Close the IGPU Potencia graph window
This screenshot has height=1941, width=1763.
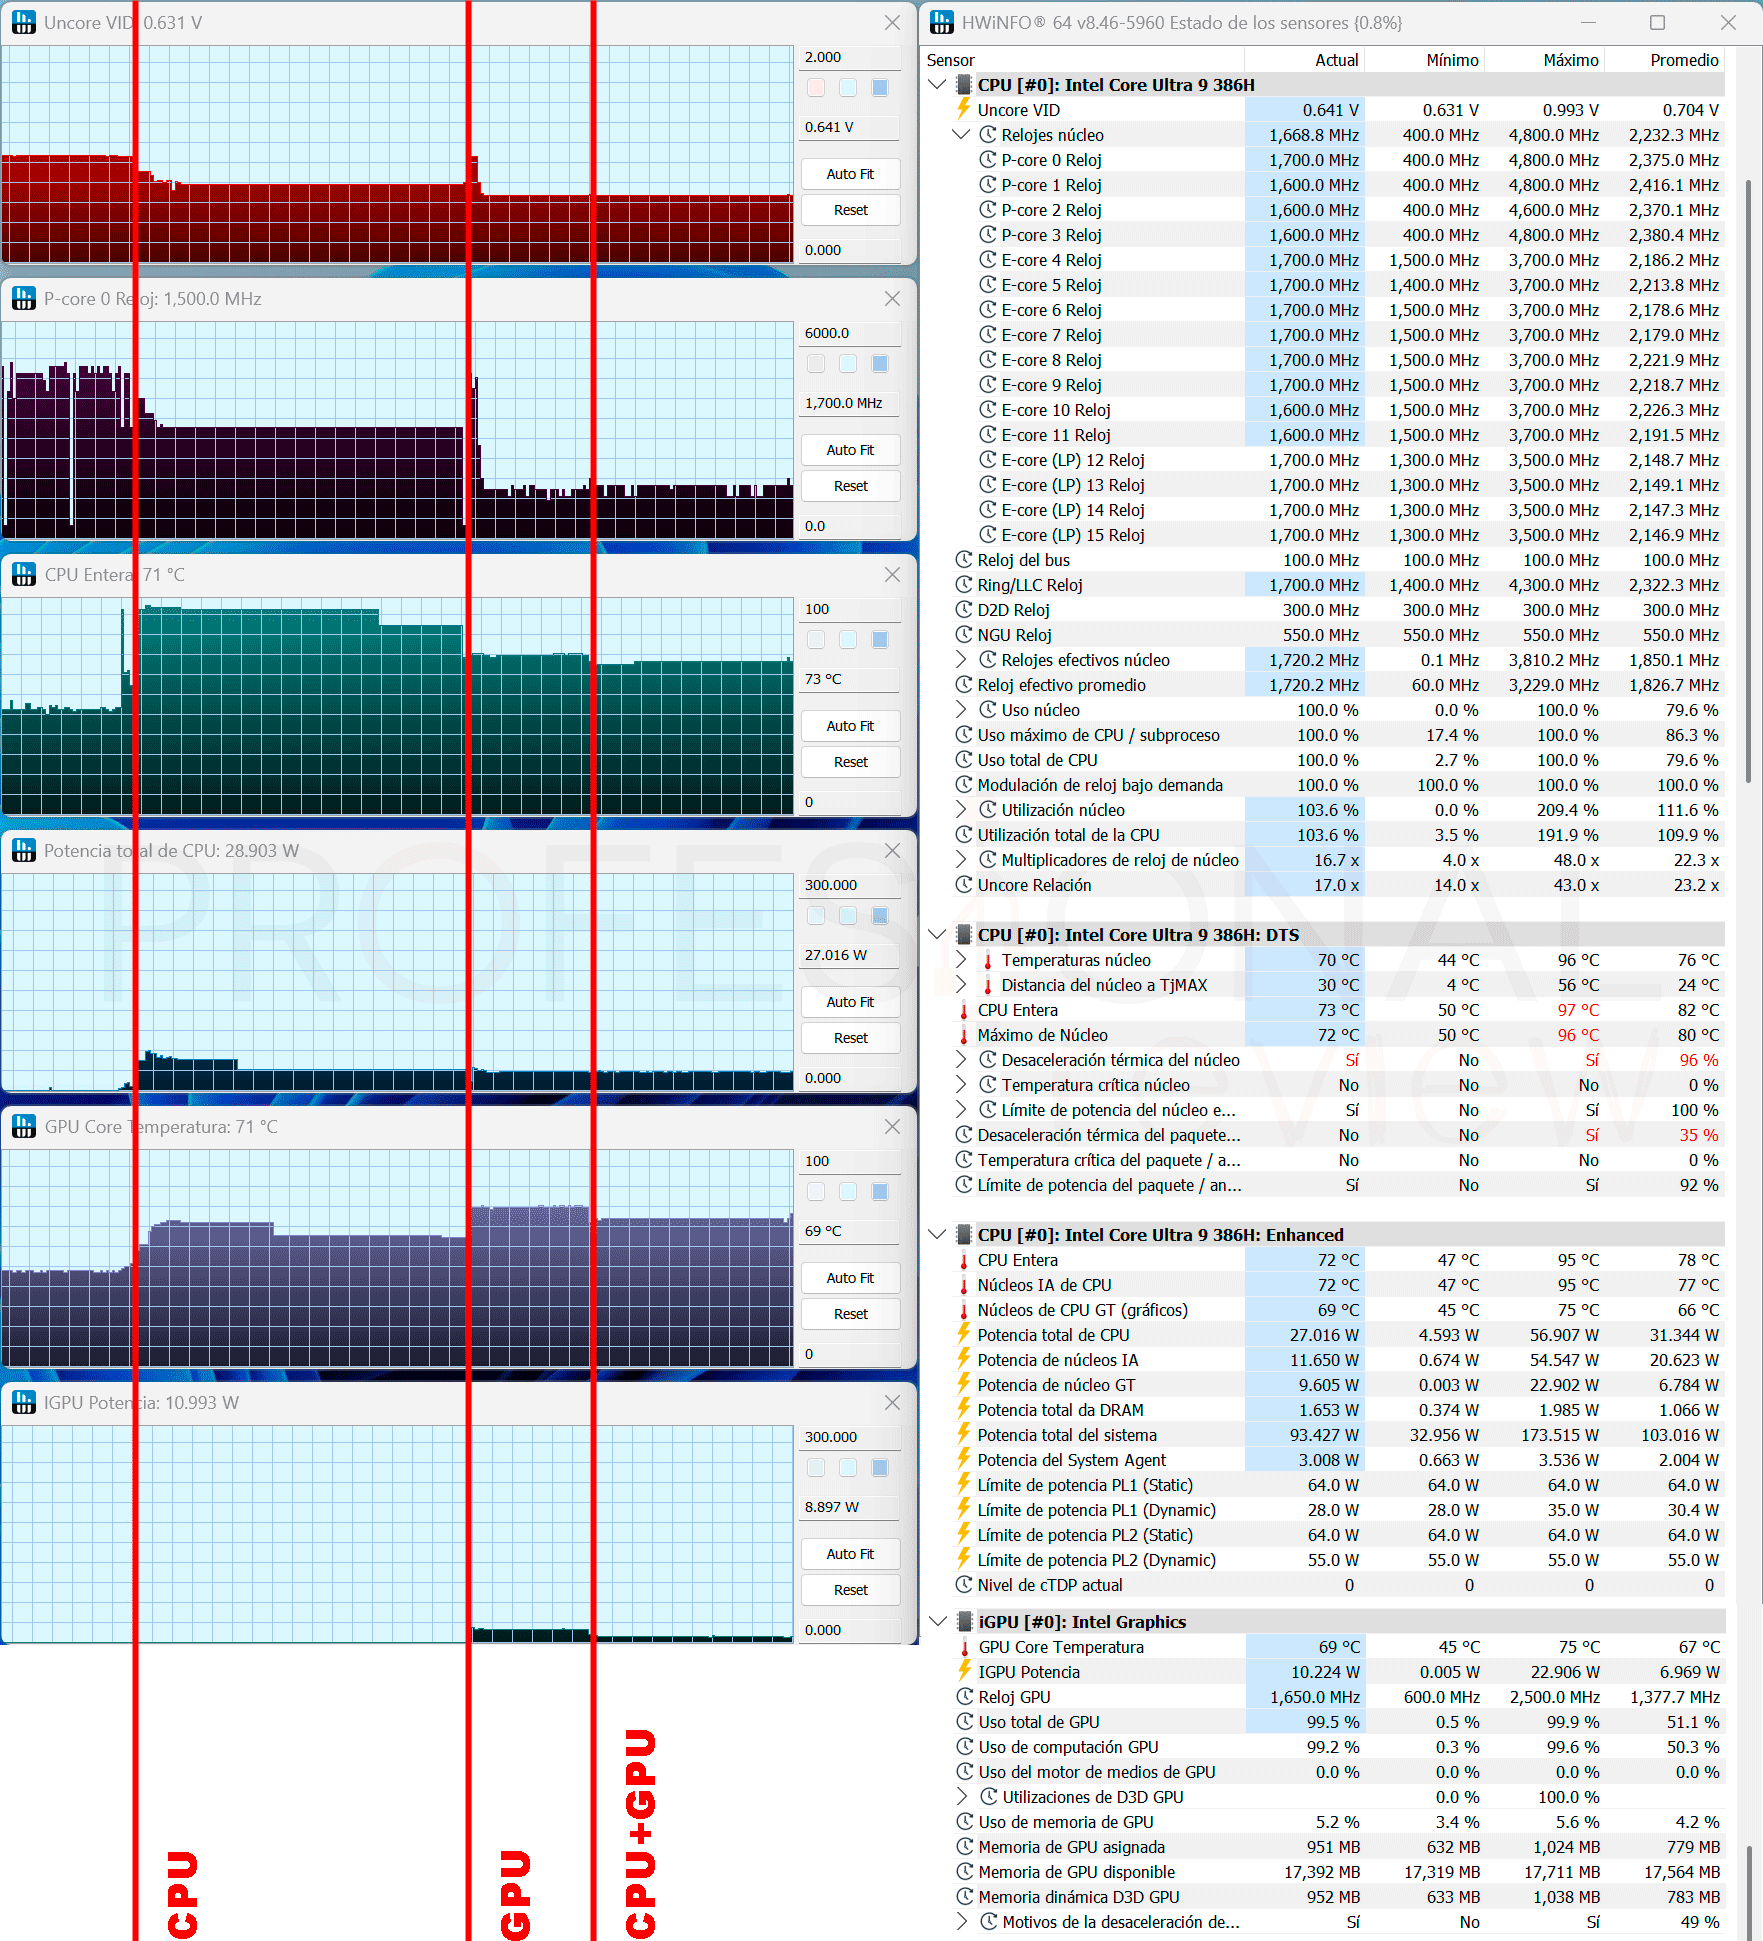coord(892,1402)
